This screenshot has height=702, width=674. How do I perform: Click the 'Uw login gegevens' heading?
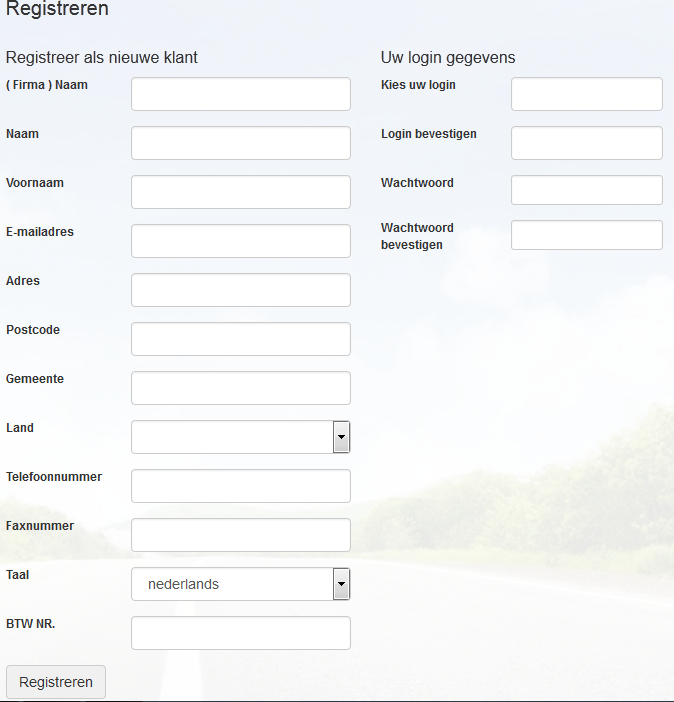pyautogui.click(x=448, y=58)
